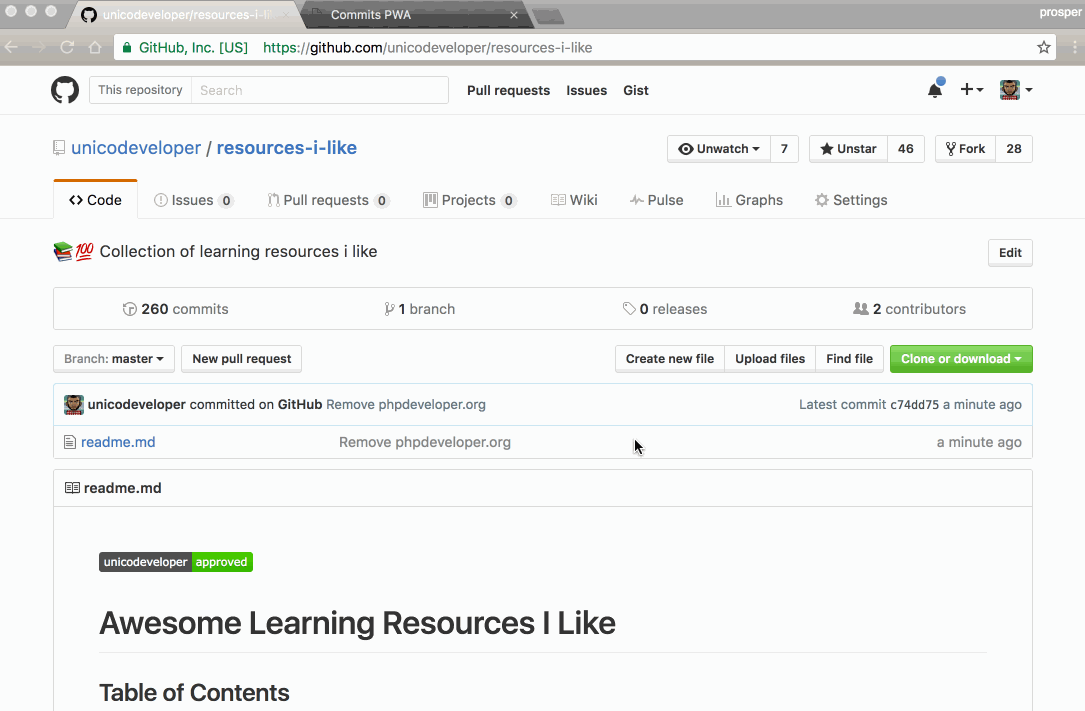Click the browser home icon
The width and height of the screenshot is (1085, 711).
[95, 47]
